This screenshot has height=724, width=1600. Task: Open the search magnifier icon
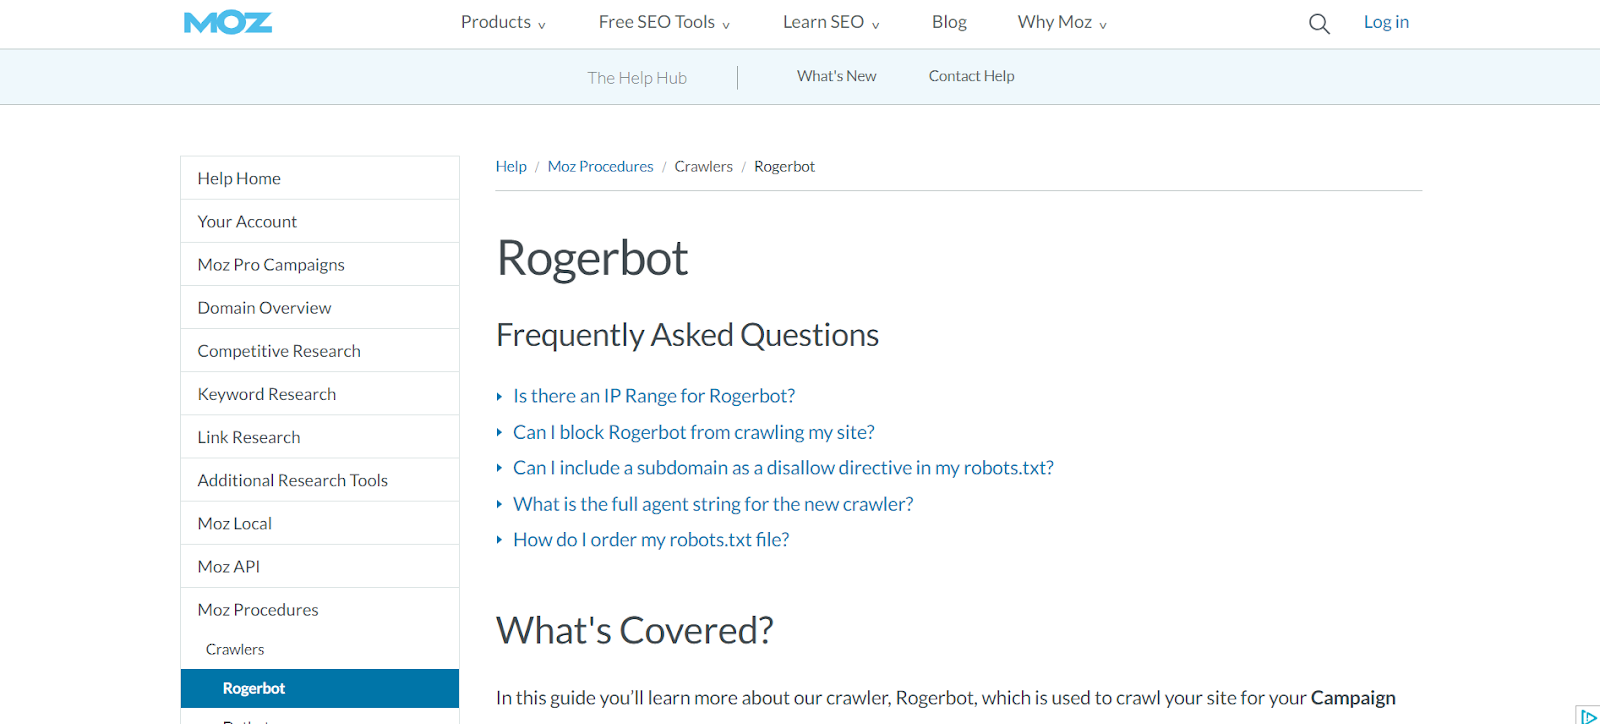pyautogui.click(x=1319, y=24)
